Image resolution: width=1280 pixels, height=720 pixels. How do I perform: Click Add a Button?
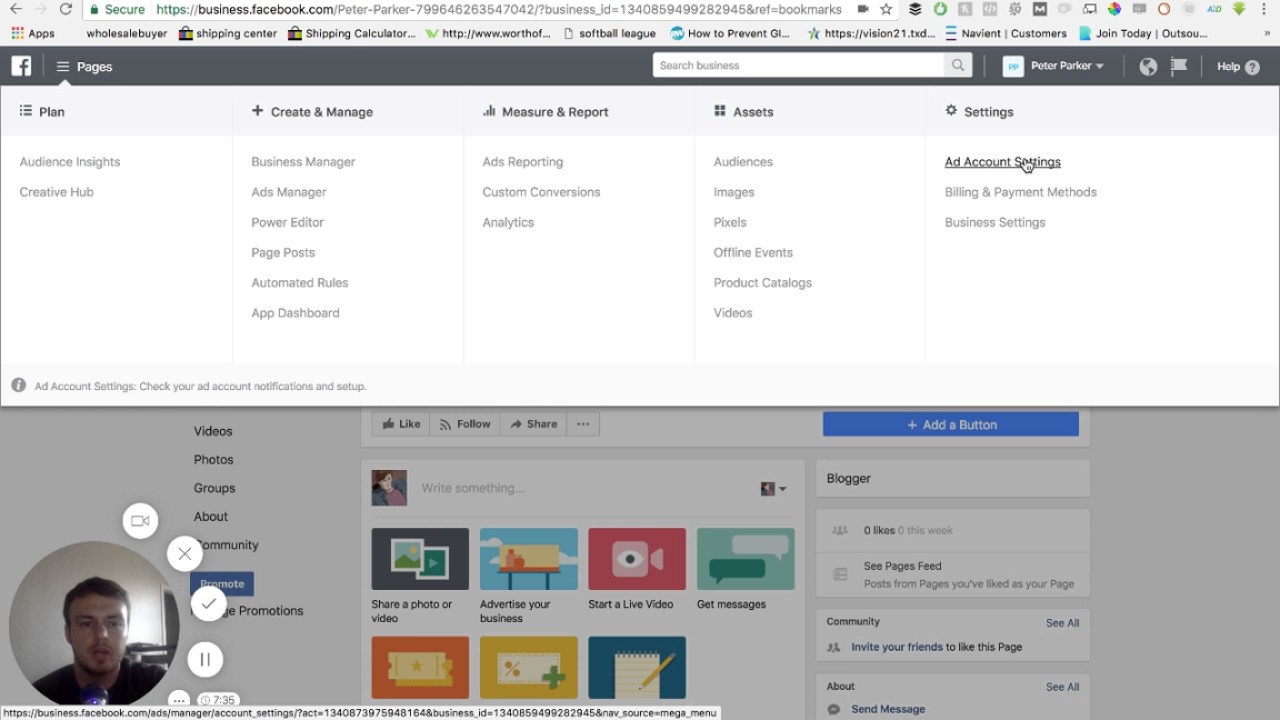pyautogui.click(x=951, y=424)
